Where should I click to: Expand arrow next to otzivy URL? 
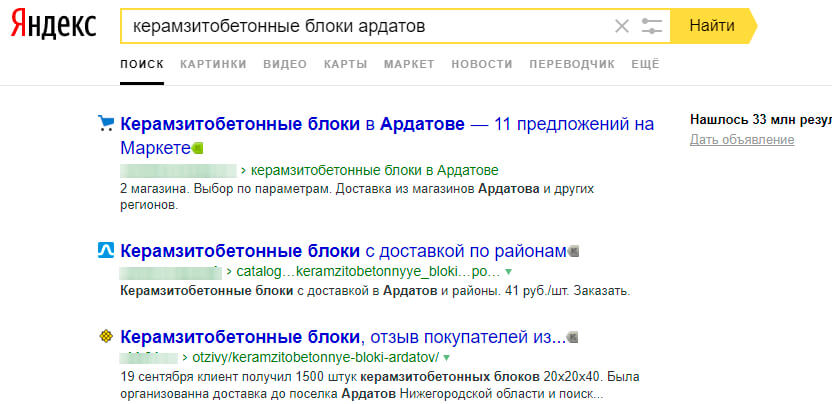tap(446, 357)
